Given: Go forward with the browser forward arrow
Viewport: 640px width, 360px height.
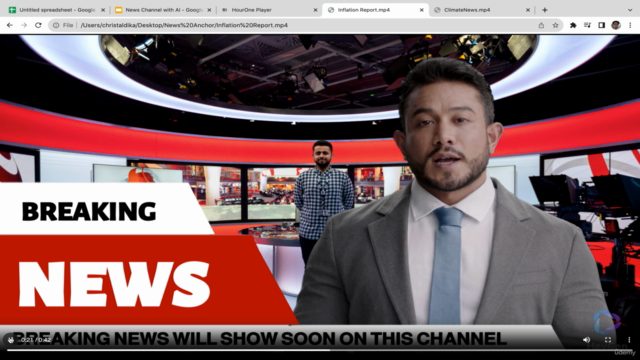Looking at the screenshot, I should coord(24,25).
